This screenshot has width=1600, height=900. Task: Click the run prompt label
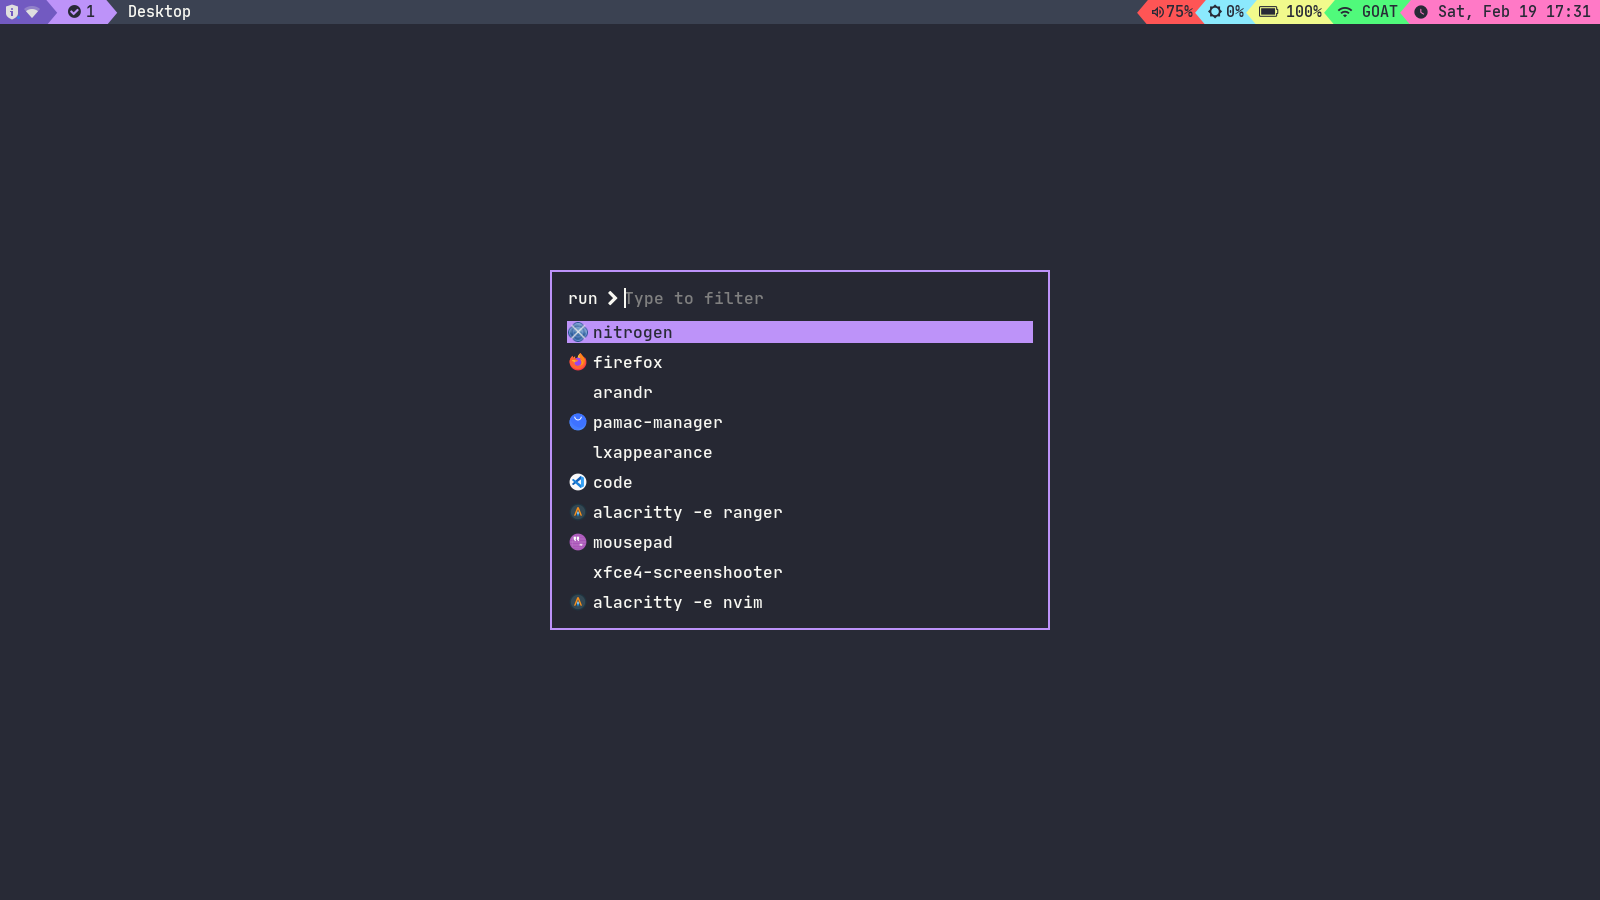583,298
